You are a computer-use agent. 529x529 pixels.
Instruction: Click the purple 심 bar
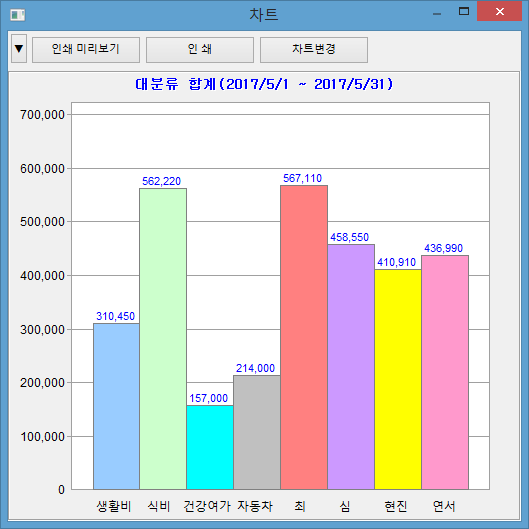tap(351, 367)
